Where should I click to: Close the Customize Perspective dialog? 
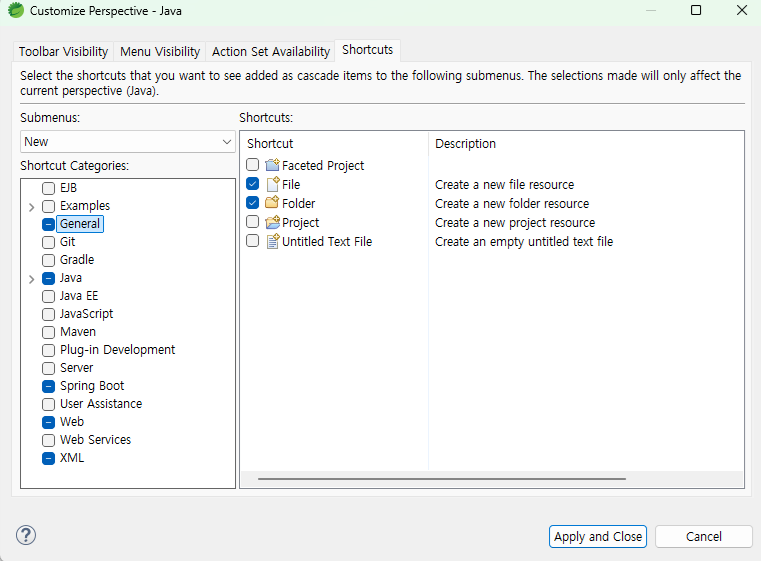tap(742, 10)
